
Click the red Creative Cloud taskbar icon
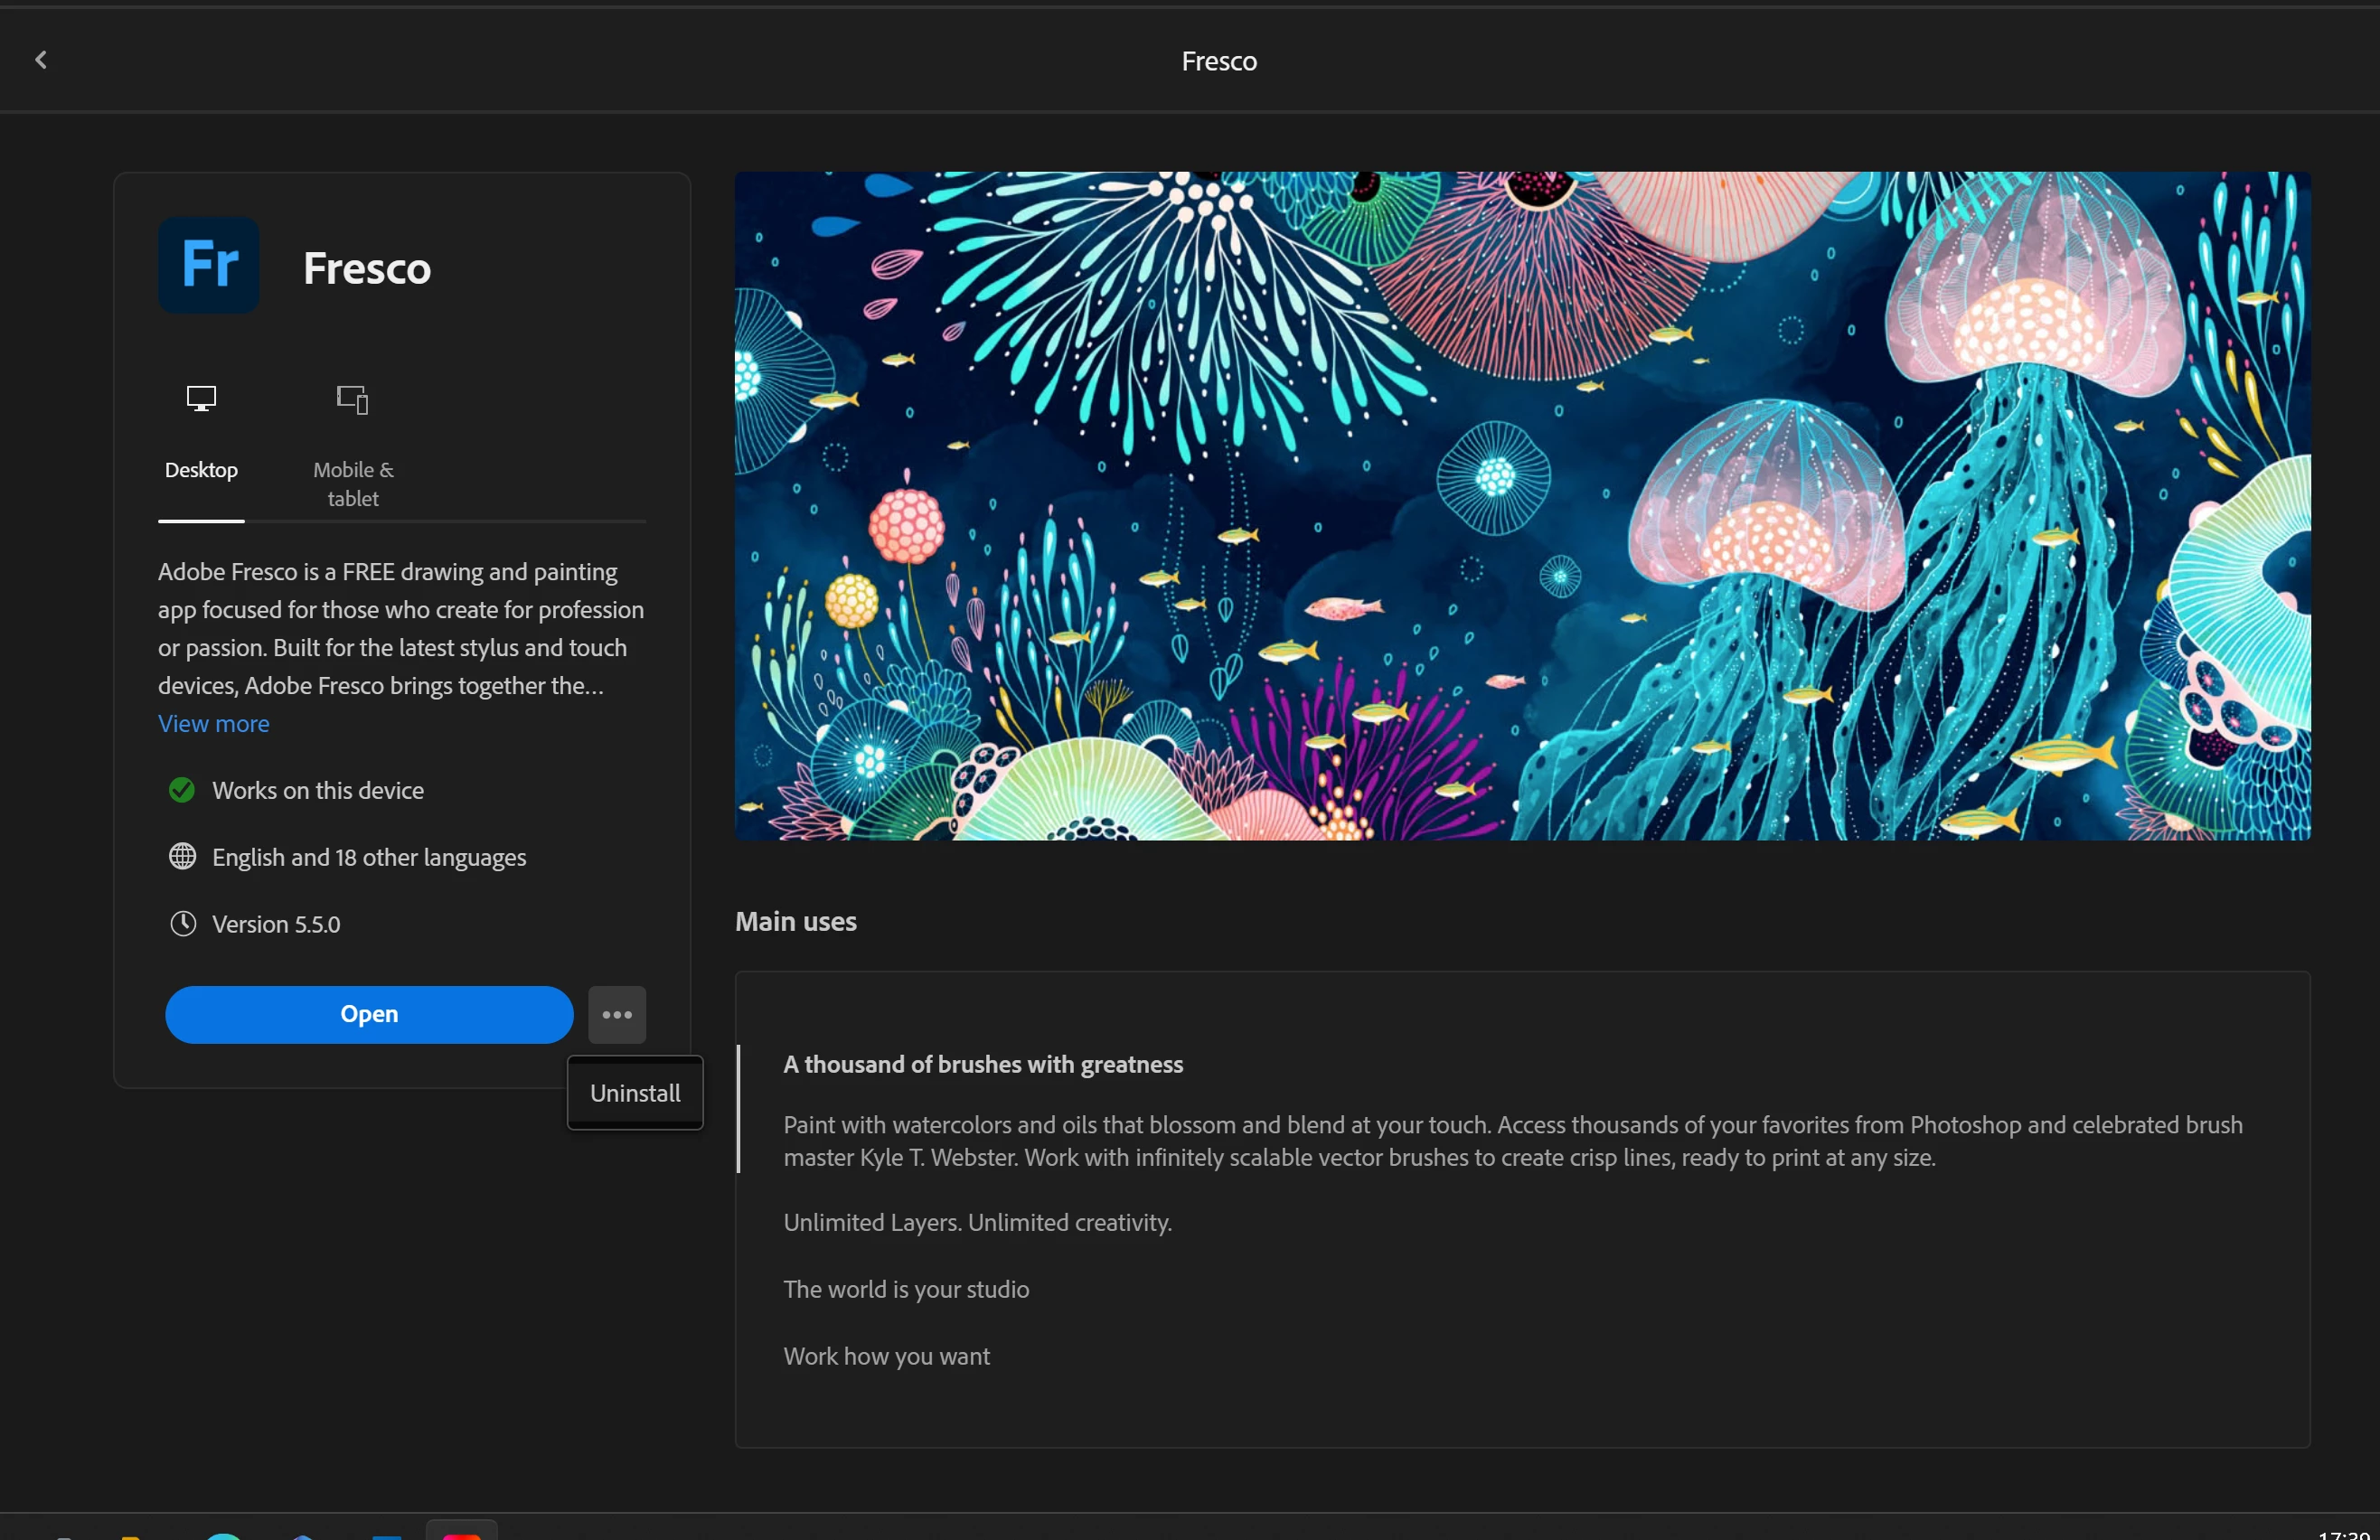pyautogui.click(x=461, y=1533)
